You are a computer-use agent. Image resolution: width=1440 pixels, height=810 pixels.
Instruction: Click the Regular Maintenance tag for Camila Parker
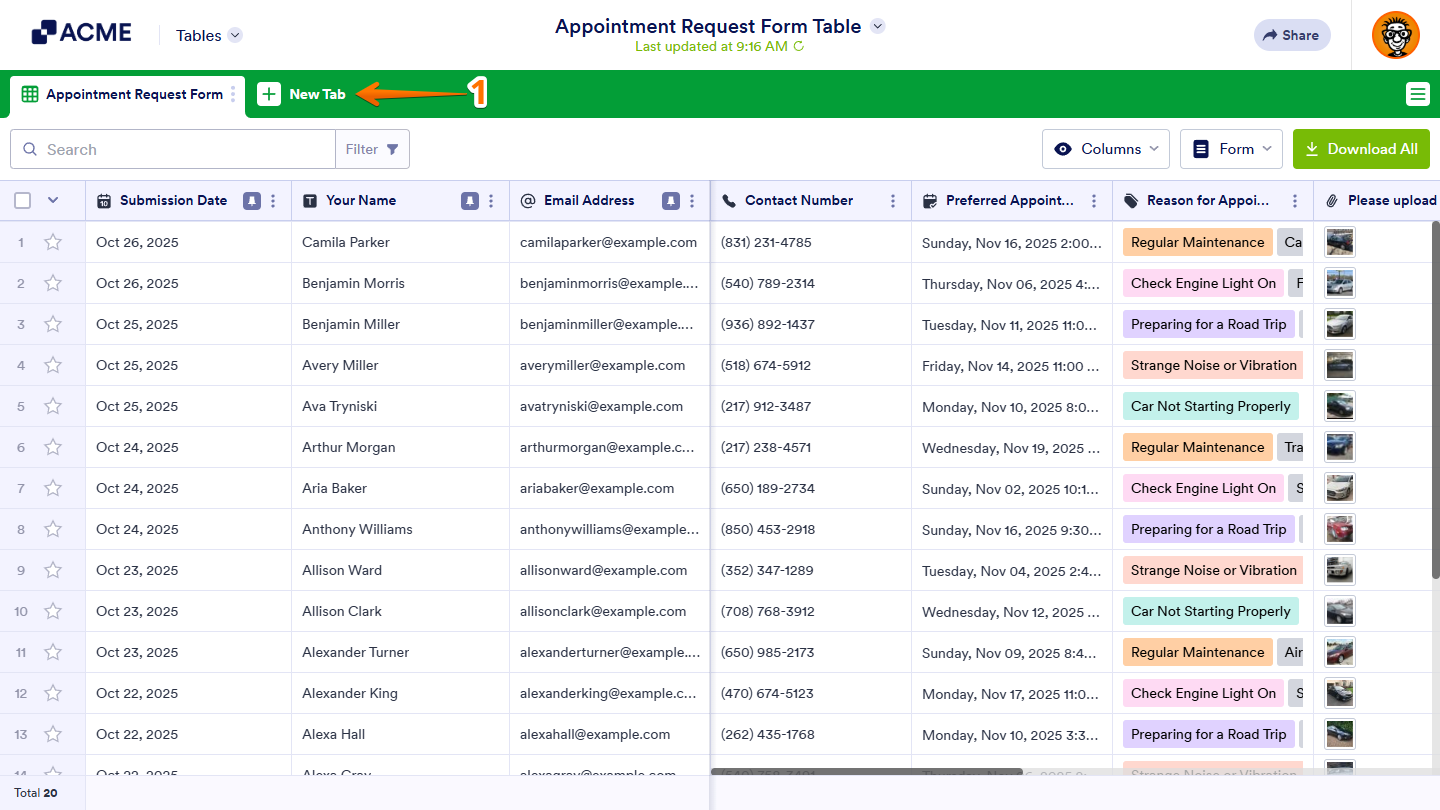click(1197, 242)
